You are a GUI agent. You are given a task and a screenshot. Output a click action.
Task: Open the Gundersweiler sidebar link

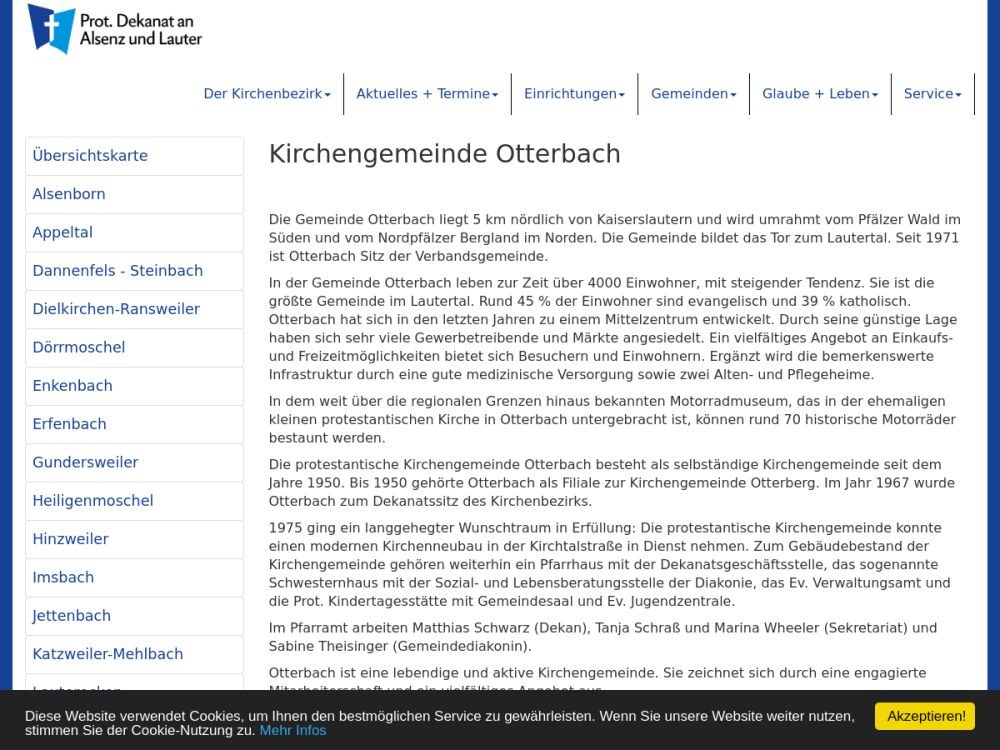point(85,463)
